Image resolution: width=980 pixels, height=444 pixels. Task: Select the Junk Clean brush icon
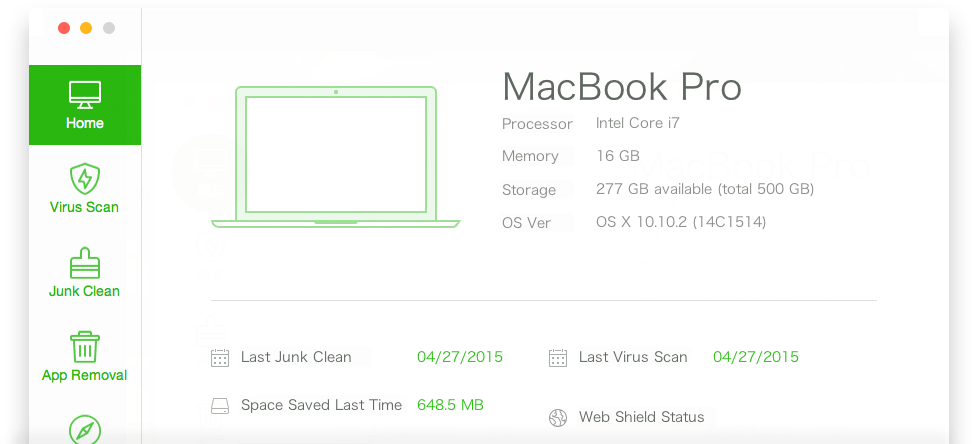tap(84, 264)
